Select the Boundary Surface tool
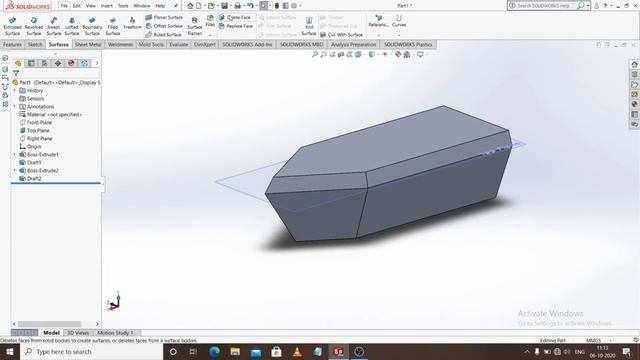640x360 pixels. tap(92, 26)
